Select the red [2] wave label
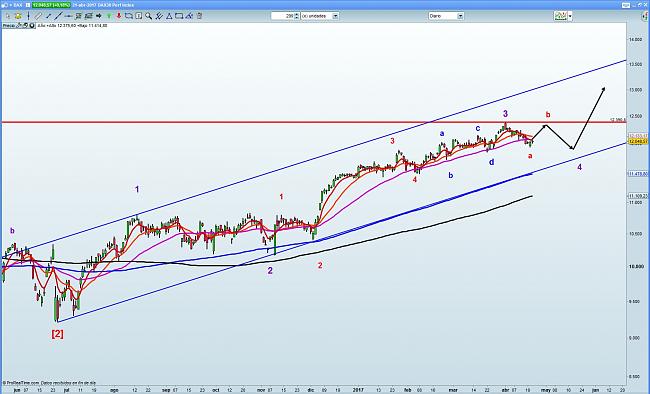Image resolution: width=650 pixels, height=394 pixels. (x=58, y=333)
